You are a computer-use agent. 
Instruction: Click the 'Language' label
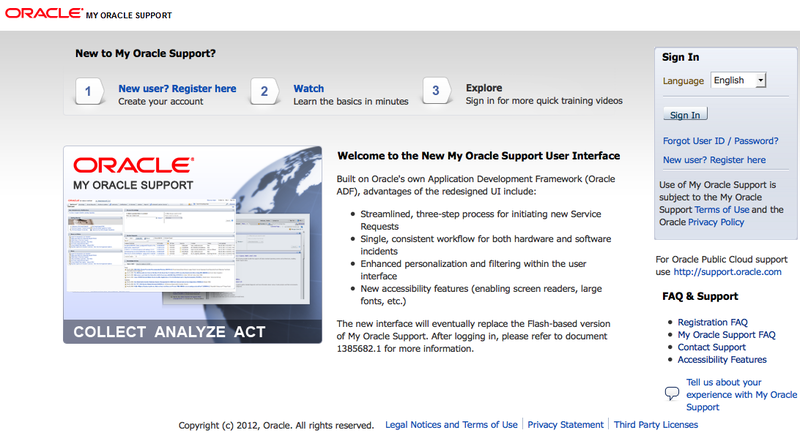point(683,81)
